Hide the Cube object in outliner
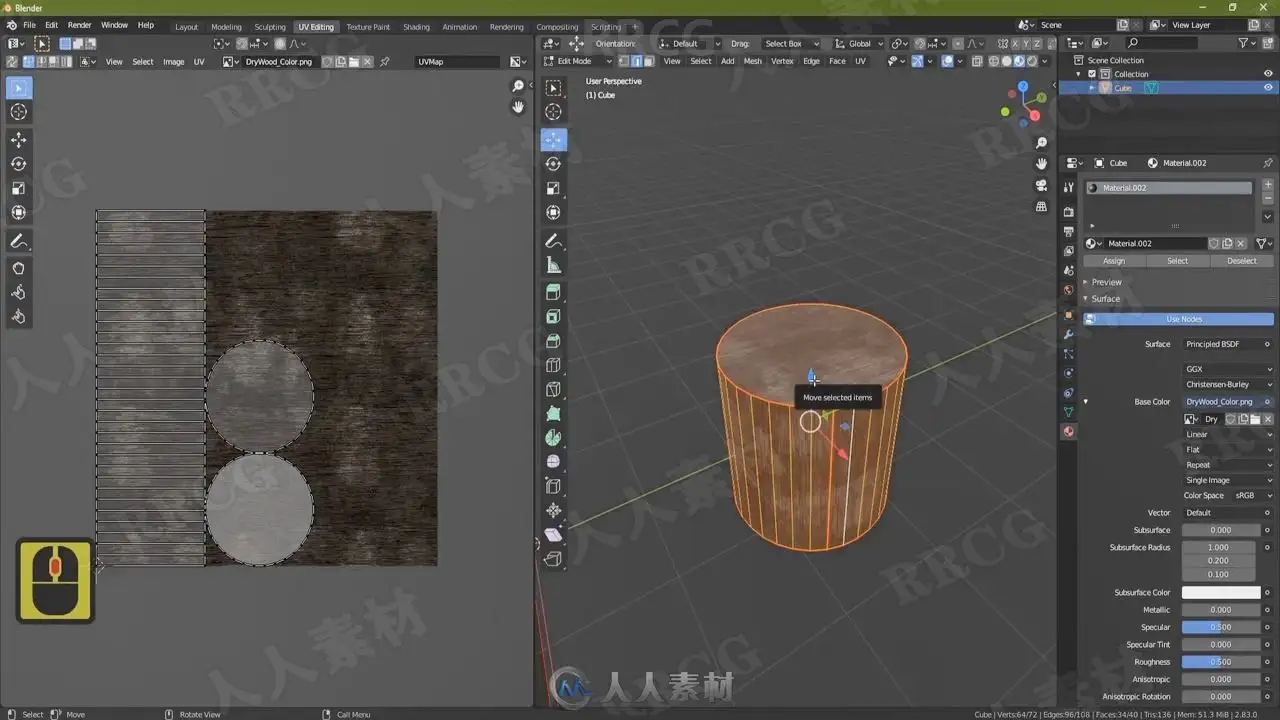Viewport: 1280px width, 720px height. 1267,88
